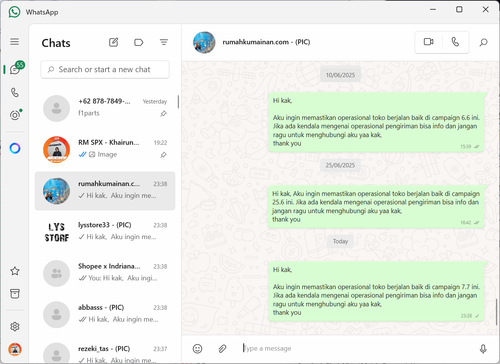Screen dimensions: 500x364
Task: Select message about campaign 25.6
Action: (x=376, y=207)
